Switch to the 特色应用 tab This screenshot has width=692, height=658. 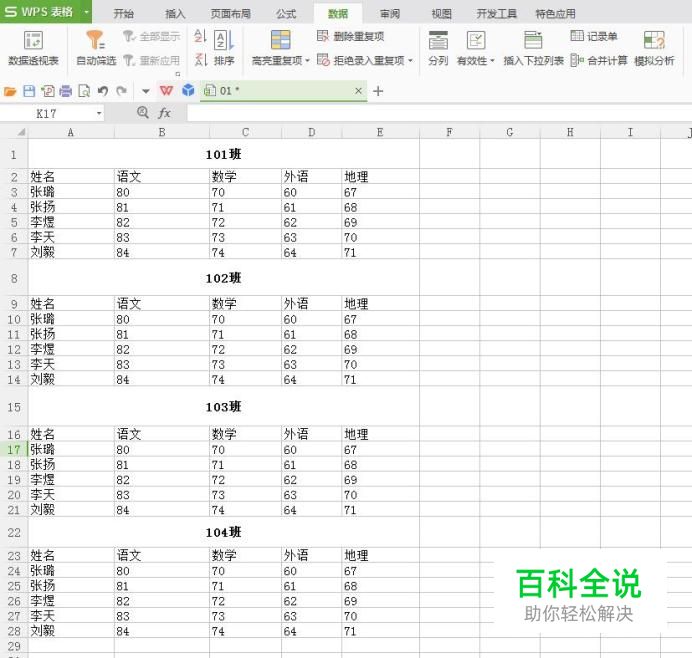tap(555, 14)
